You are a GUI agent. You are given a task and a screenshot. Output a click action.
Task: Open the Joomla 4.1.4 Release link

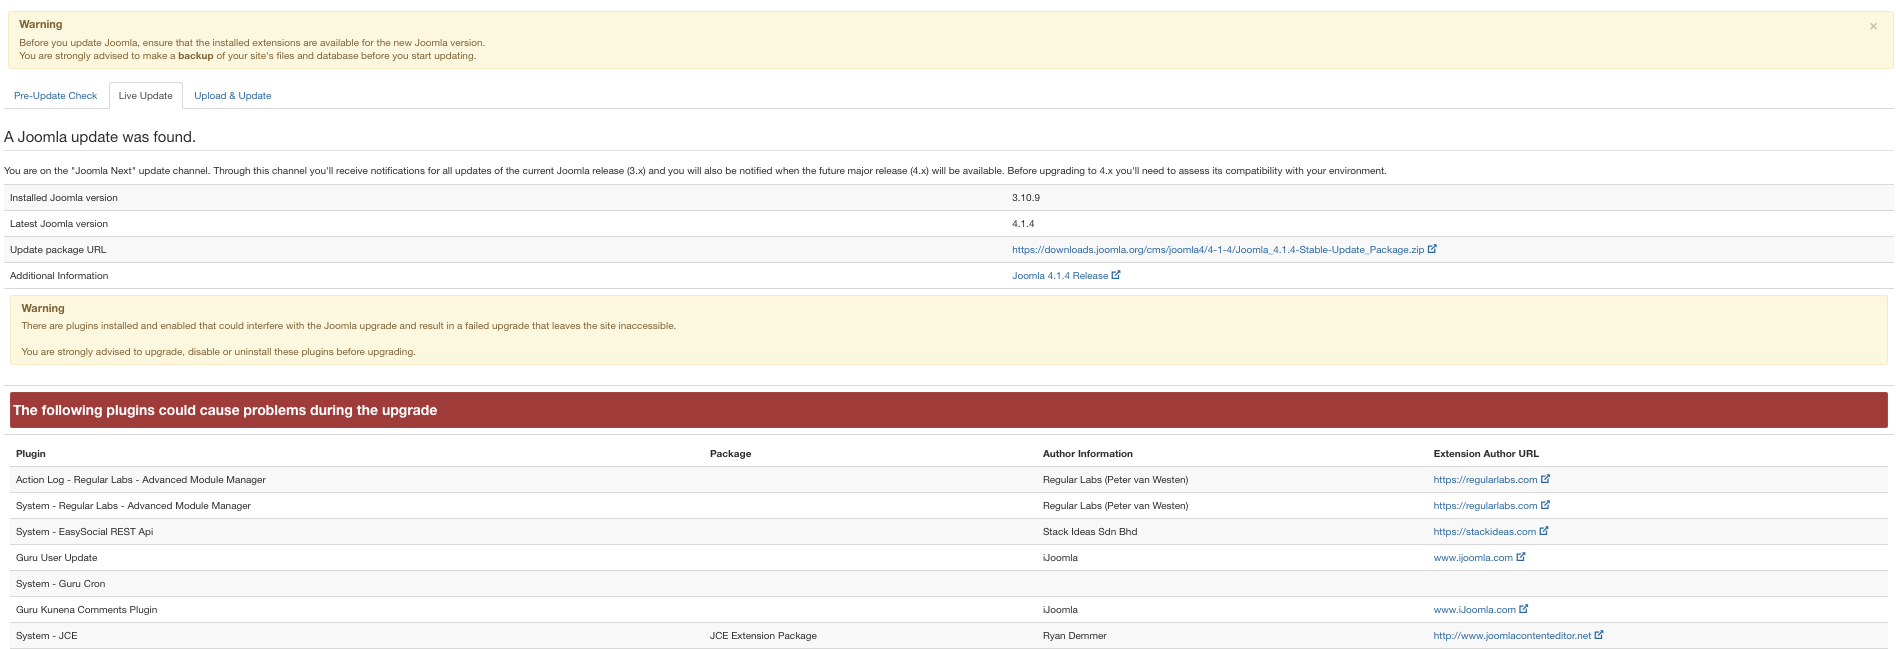(x=1060, y=276)
